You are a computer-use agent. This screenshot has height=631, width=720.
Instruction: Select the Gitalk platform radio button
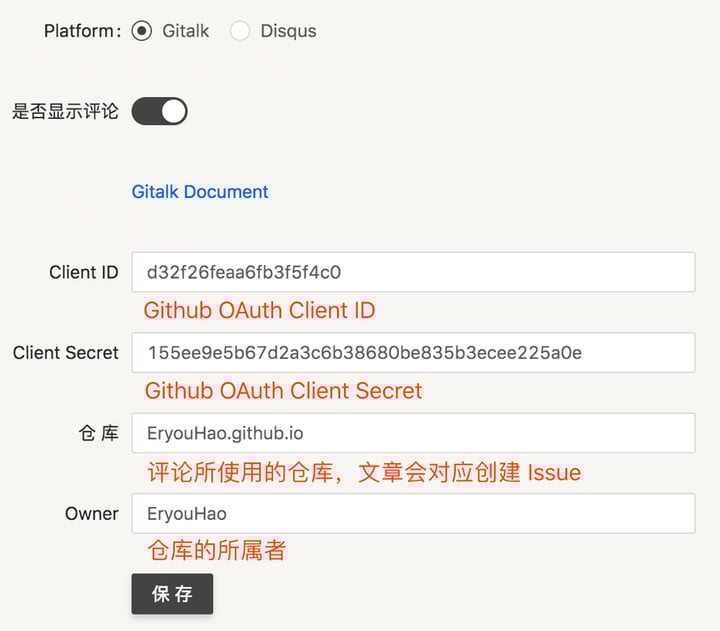[141, 31]
